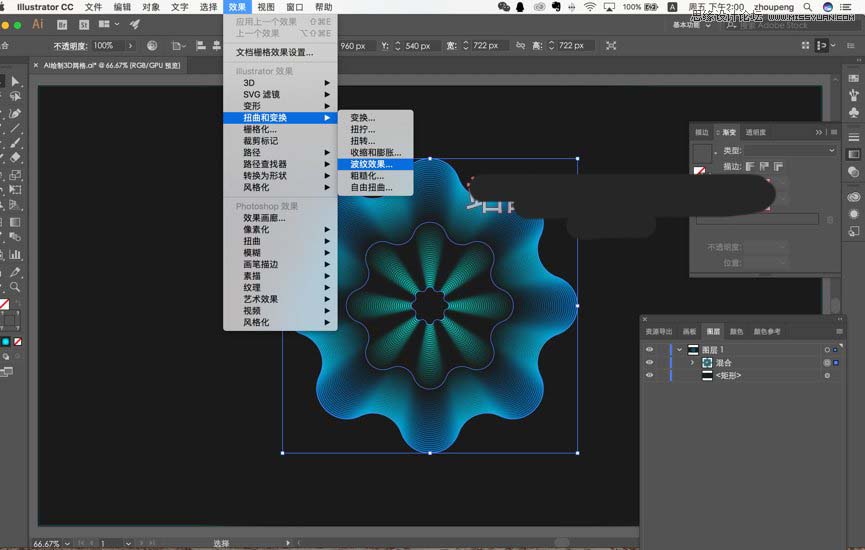Select the Scale tool
The width and height of the screenshot is (865, 550).
pyautogui.click(x=15, y=175)
